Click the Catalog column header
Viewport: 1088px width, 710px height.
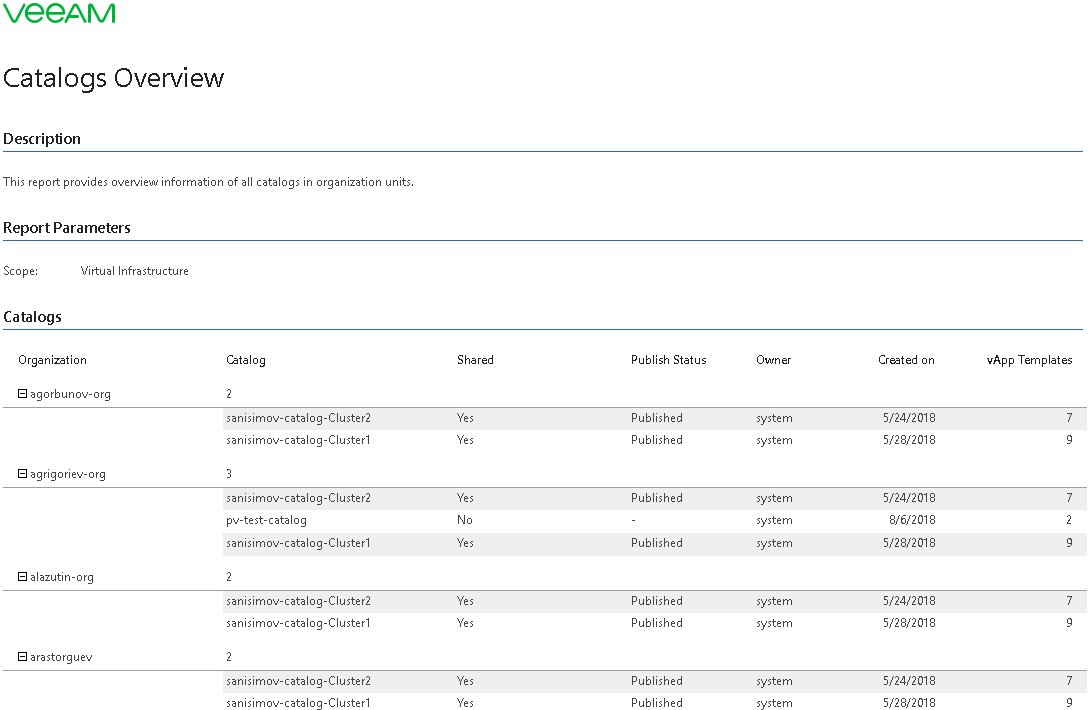pos(246,360)
